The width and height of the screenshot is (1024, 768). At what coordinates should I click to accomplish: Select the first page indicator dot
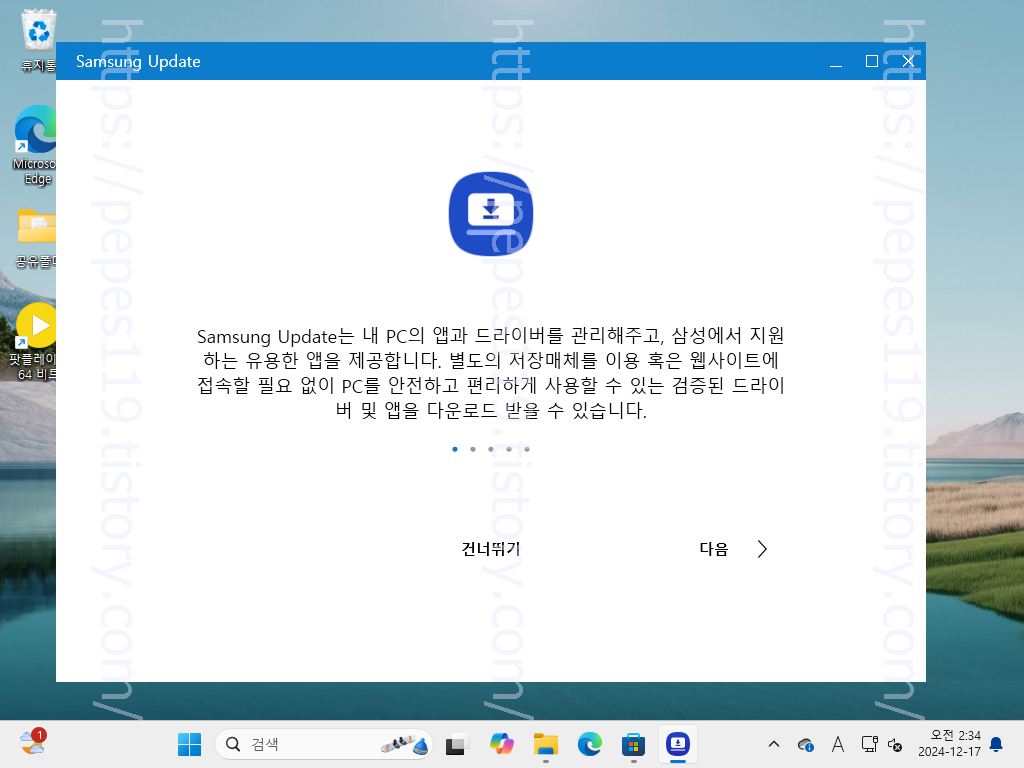coord(455,449)
